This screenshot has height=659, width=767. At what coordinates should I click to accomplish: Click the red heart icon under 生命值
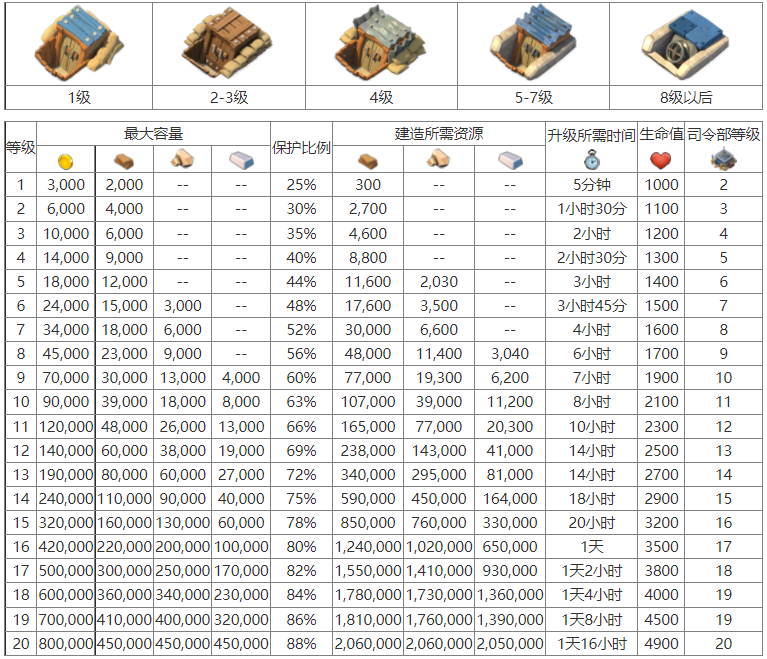click(x=660, y=160)
